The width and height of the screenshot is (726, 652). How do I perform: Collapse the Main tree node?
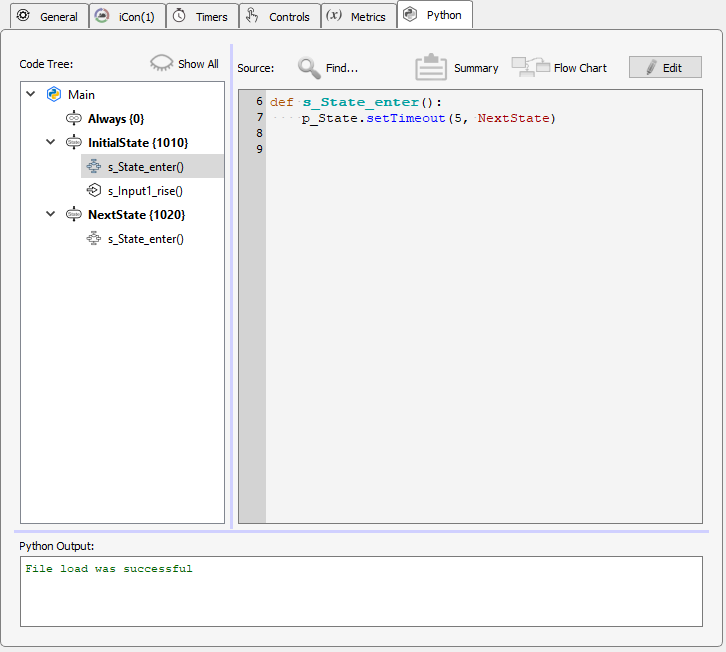coord(31,94)
